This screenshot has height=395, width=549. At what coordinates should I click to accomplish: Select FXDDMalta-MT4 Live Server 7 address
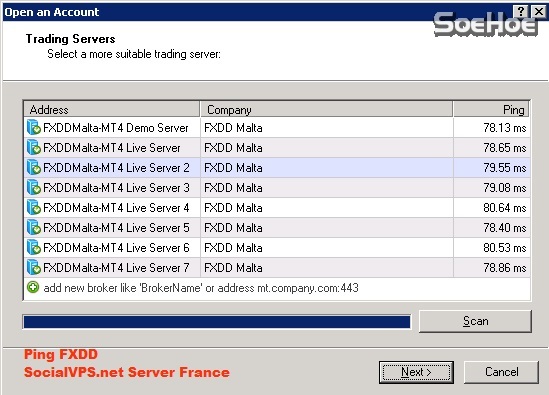tap(116, 268)
